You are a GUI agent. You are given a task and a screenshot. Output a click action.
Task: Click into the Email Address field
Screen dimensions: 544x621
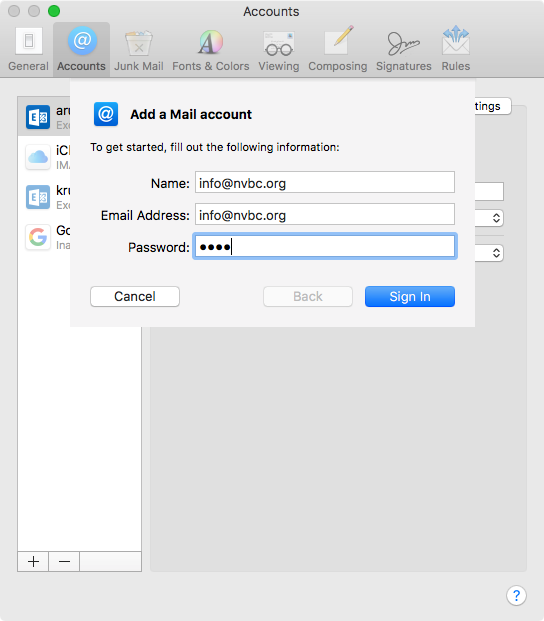[x=325, y=214]
